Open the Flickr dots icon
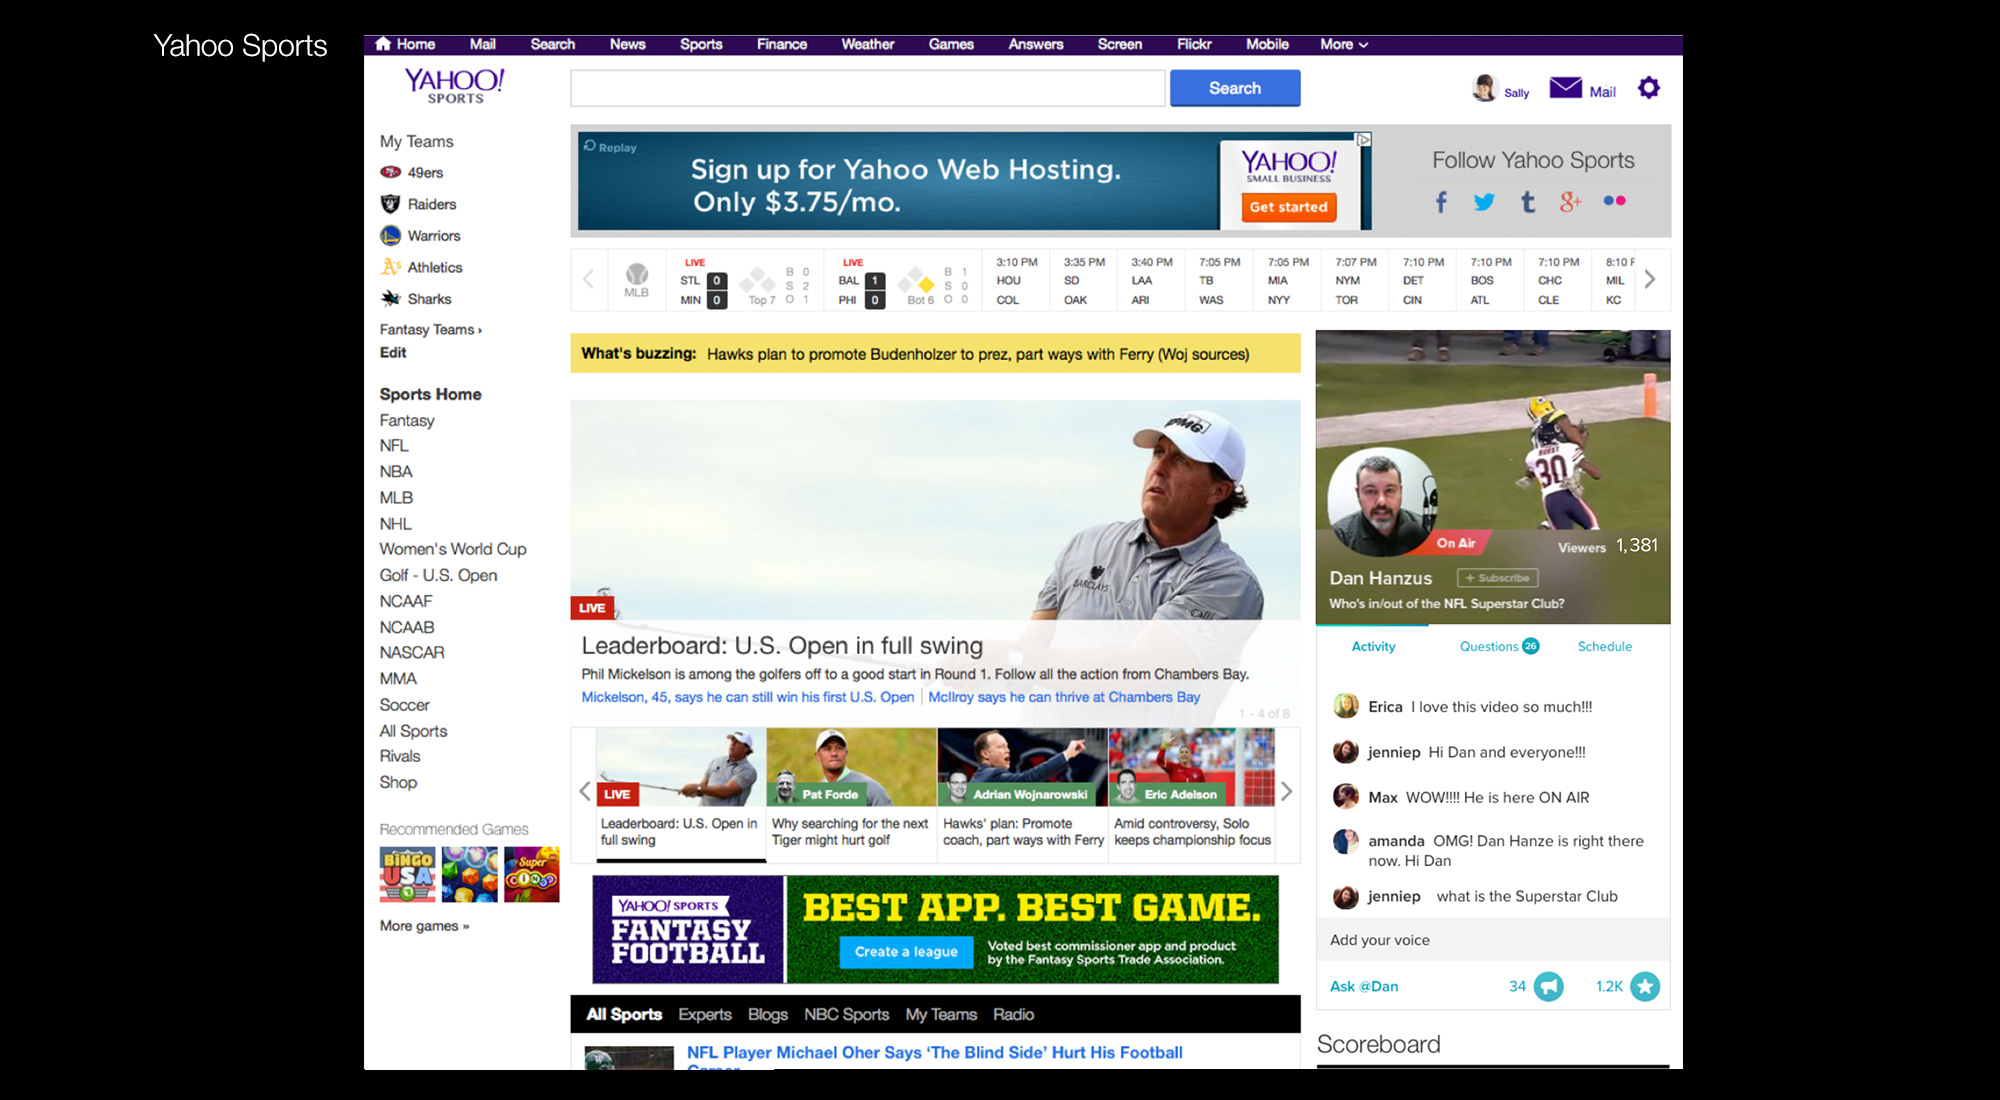The width and height of the screenshot is (2000, 1100). 1614,201
